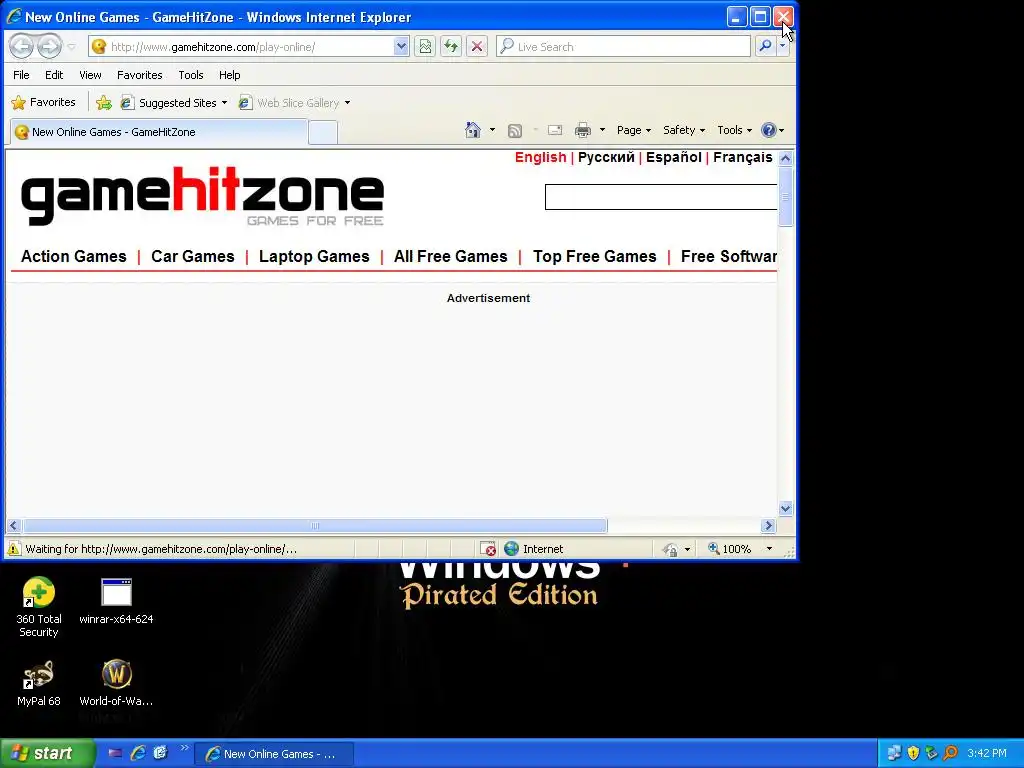Open the Edit menu
The height and width of the screenshot is (768, 1024).
(x=54, y=75)
